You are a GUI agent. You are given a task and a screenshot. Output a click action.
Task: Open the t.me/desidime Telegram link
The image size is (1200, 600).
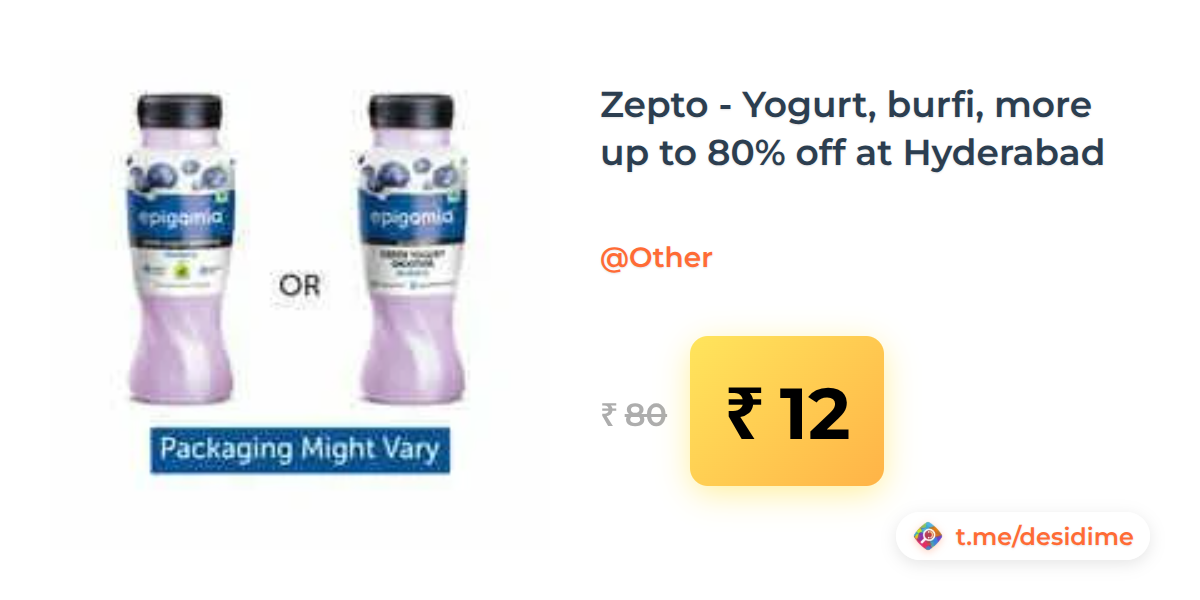1044,537
